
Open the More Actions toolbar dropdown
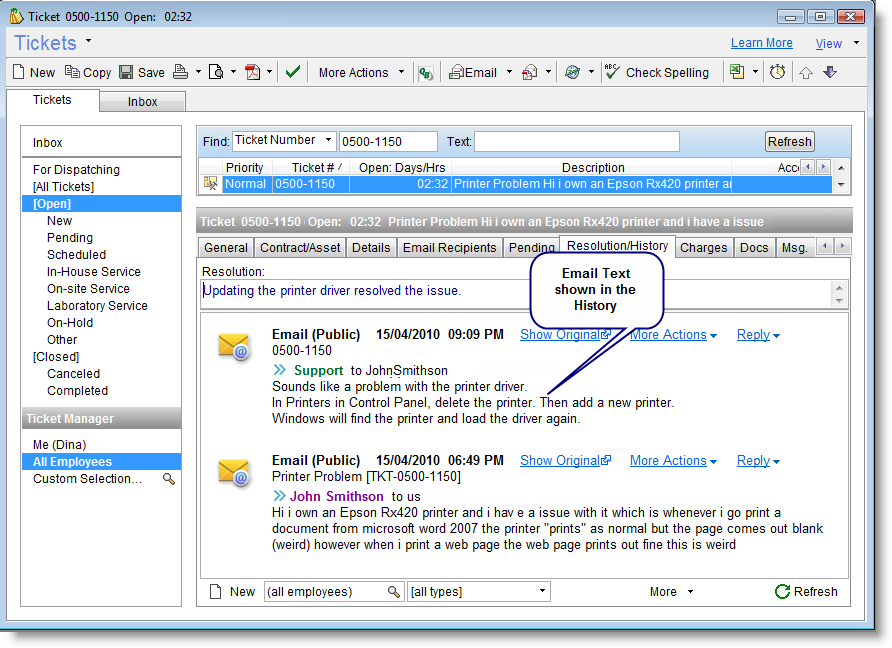coord(401,72)
